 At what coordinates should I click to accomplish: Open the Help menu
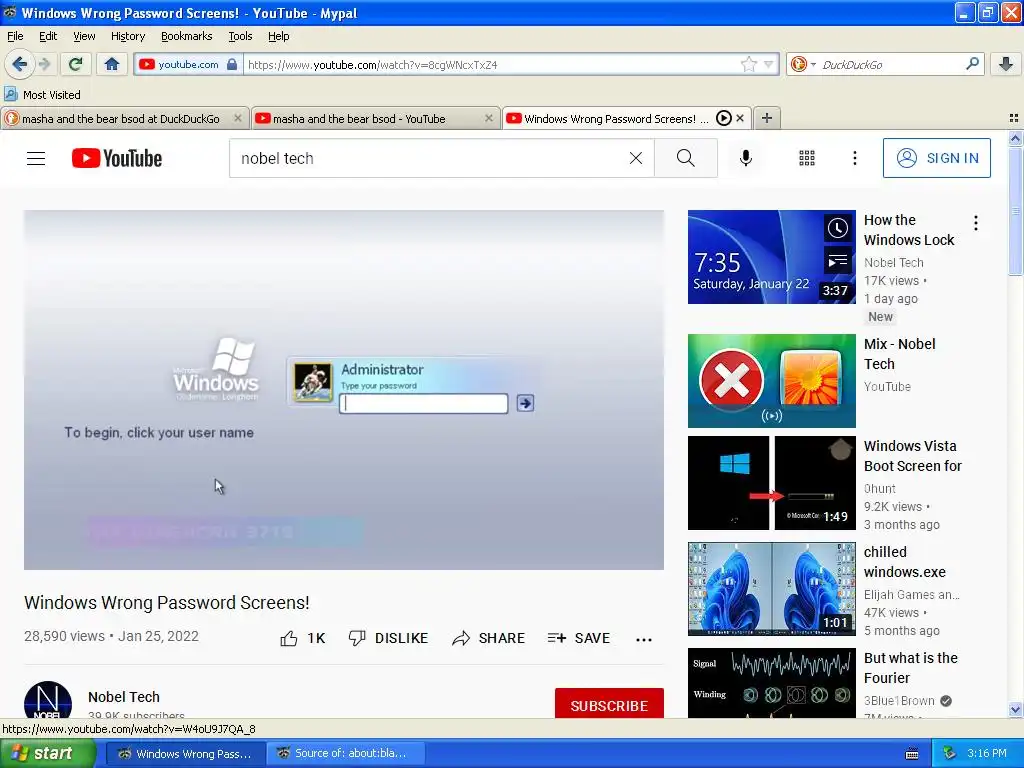click(x=278, y=36)
